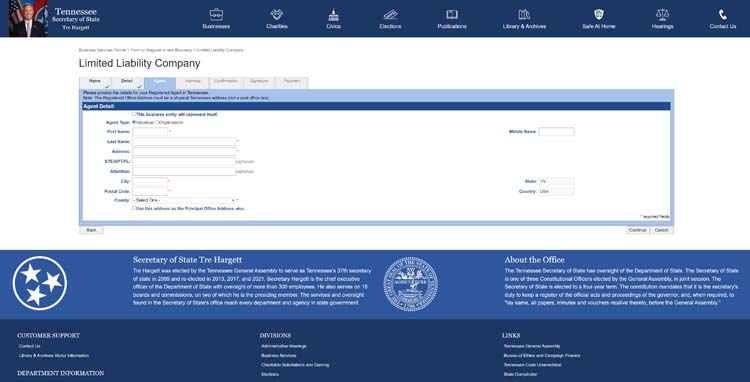Viewport: 750px width, 382px height.
Task: Check 'Use this address as Principal Office Address'
Action: pyautogui.click(x=134, y=208)
